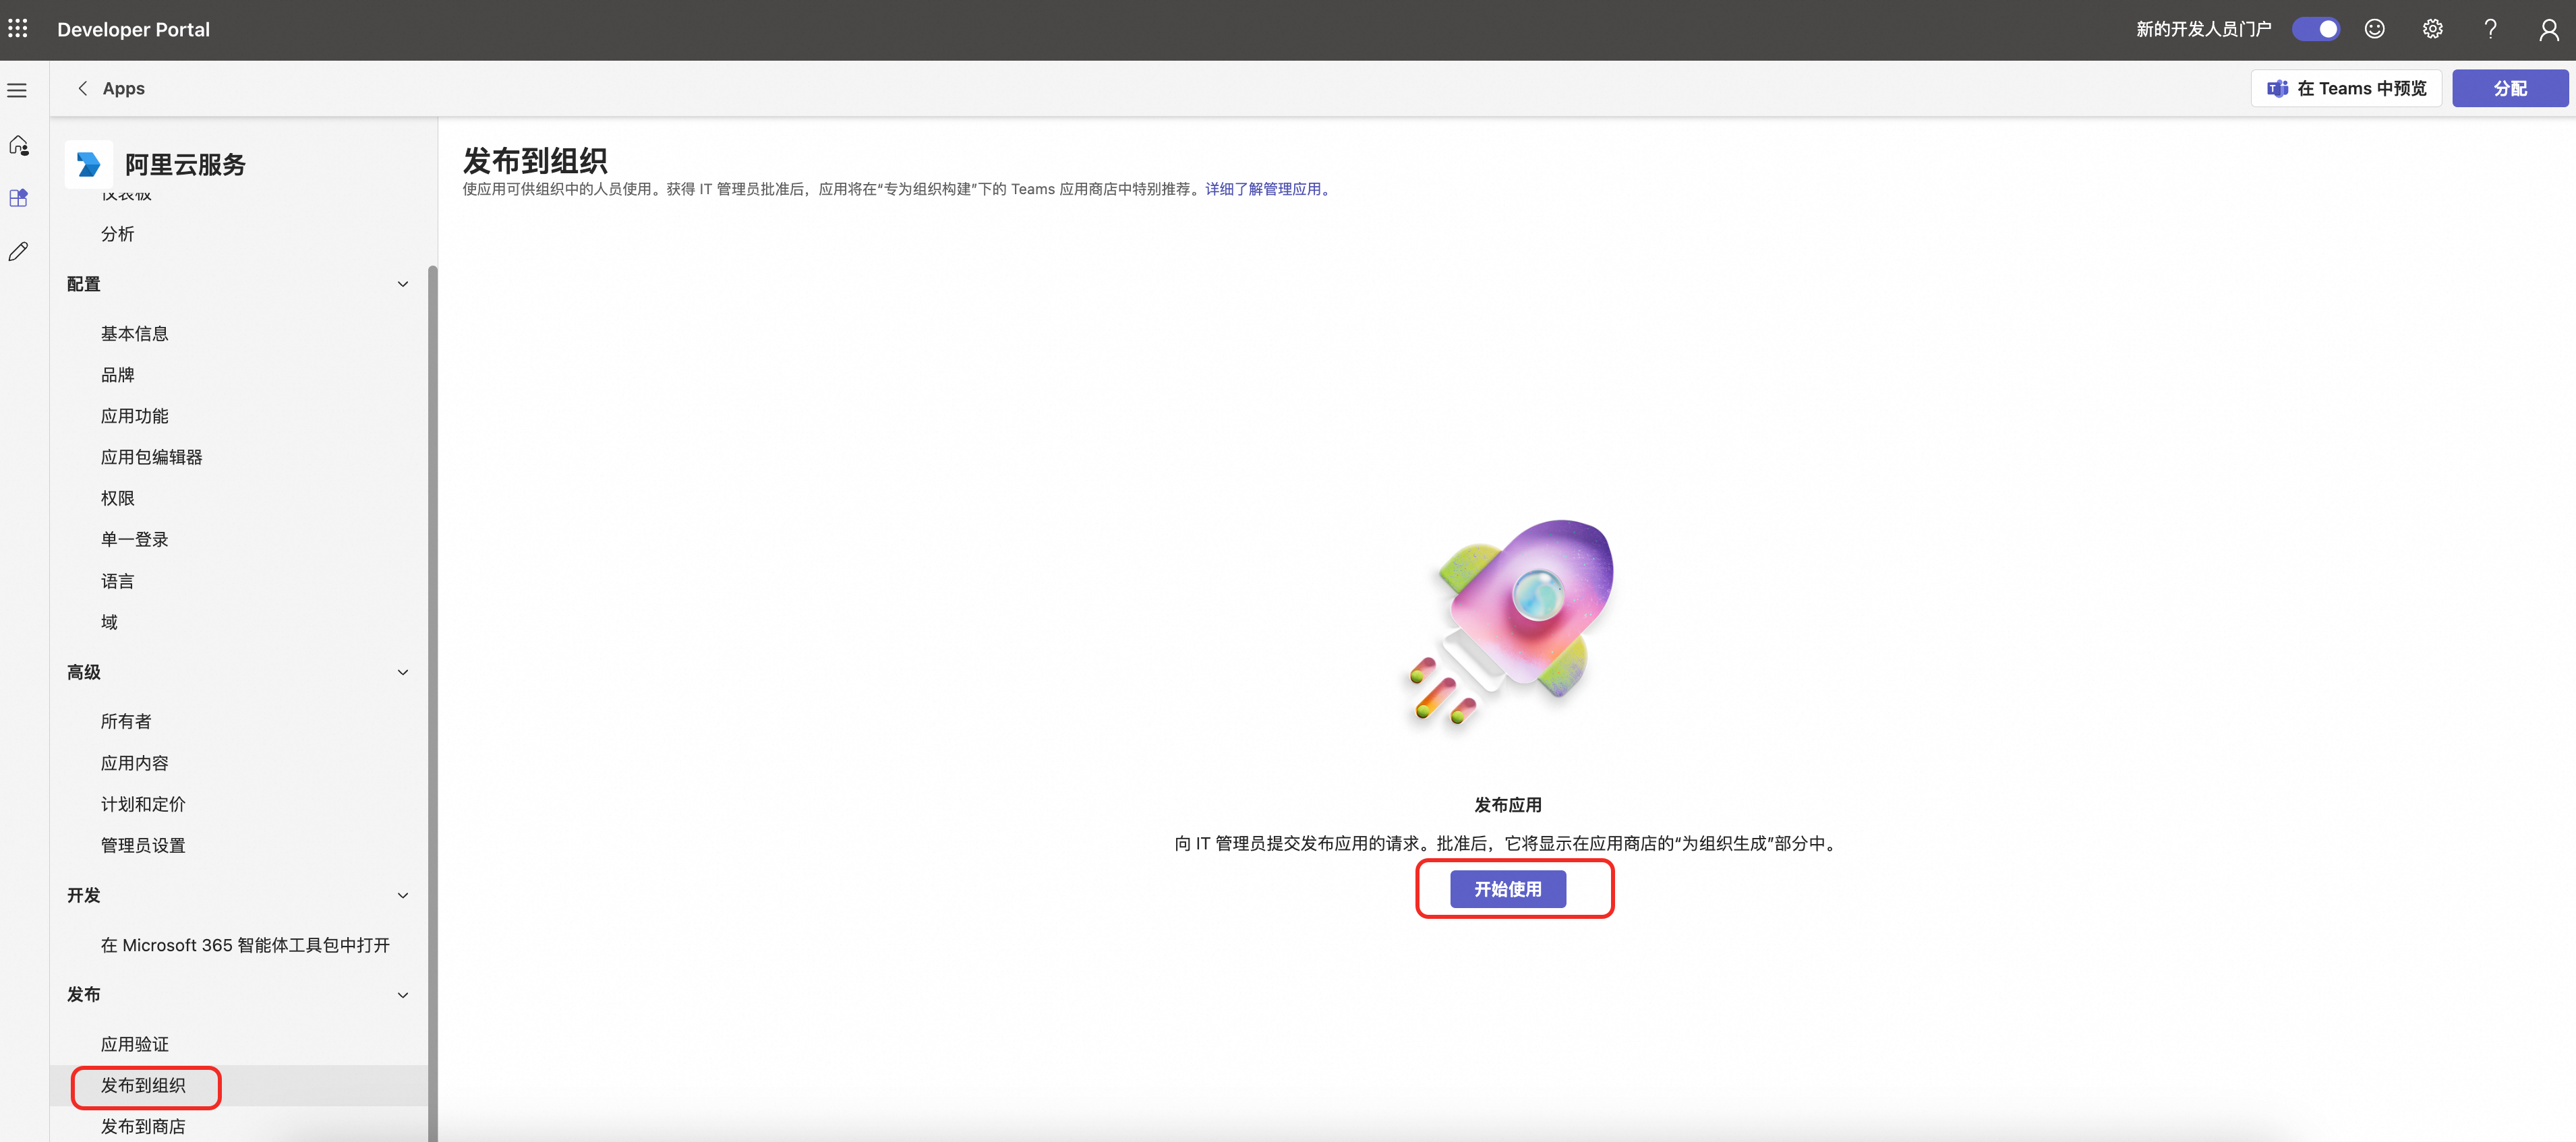Toggle the hamburger navigation menu

pyautogui.click(x=18, y=90)
